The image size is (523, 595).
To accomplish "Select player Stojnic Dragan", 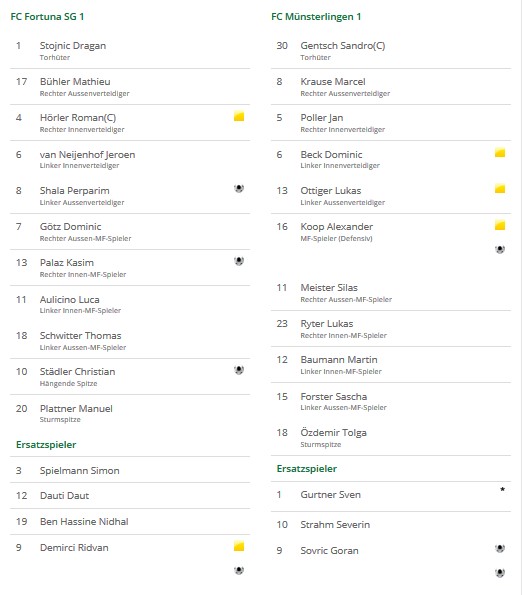I will point(73,46).
